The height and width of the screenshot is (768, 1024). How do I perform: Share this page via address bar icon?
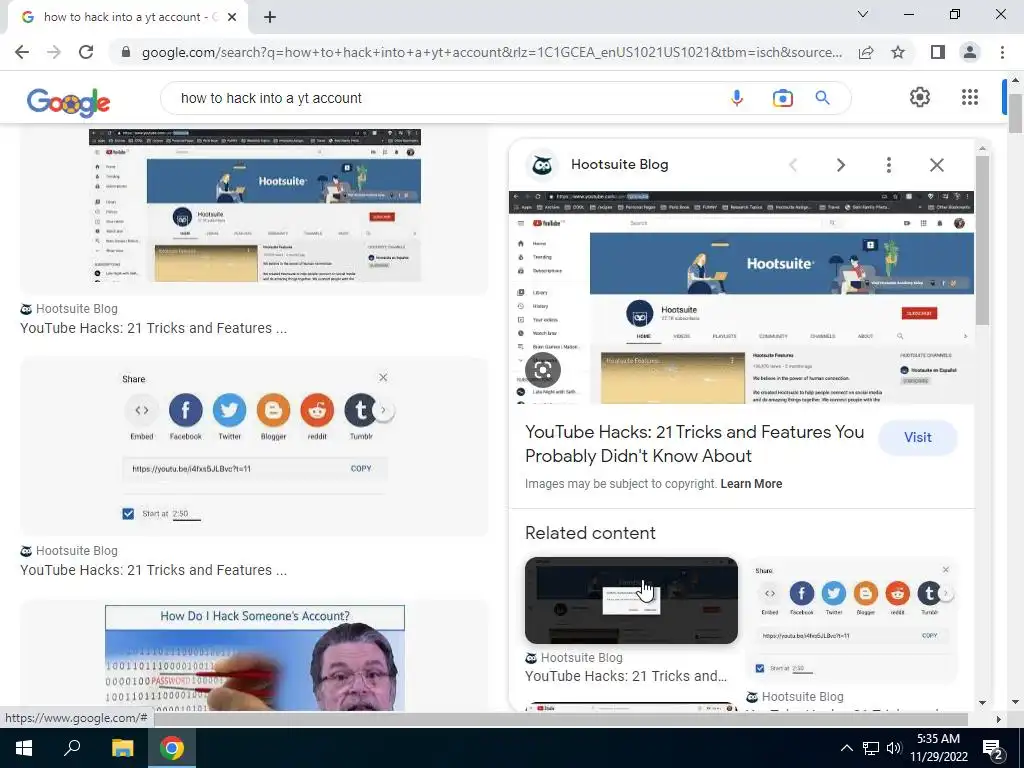point(866,52)
